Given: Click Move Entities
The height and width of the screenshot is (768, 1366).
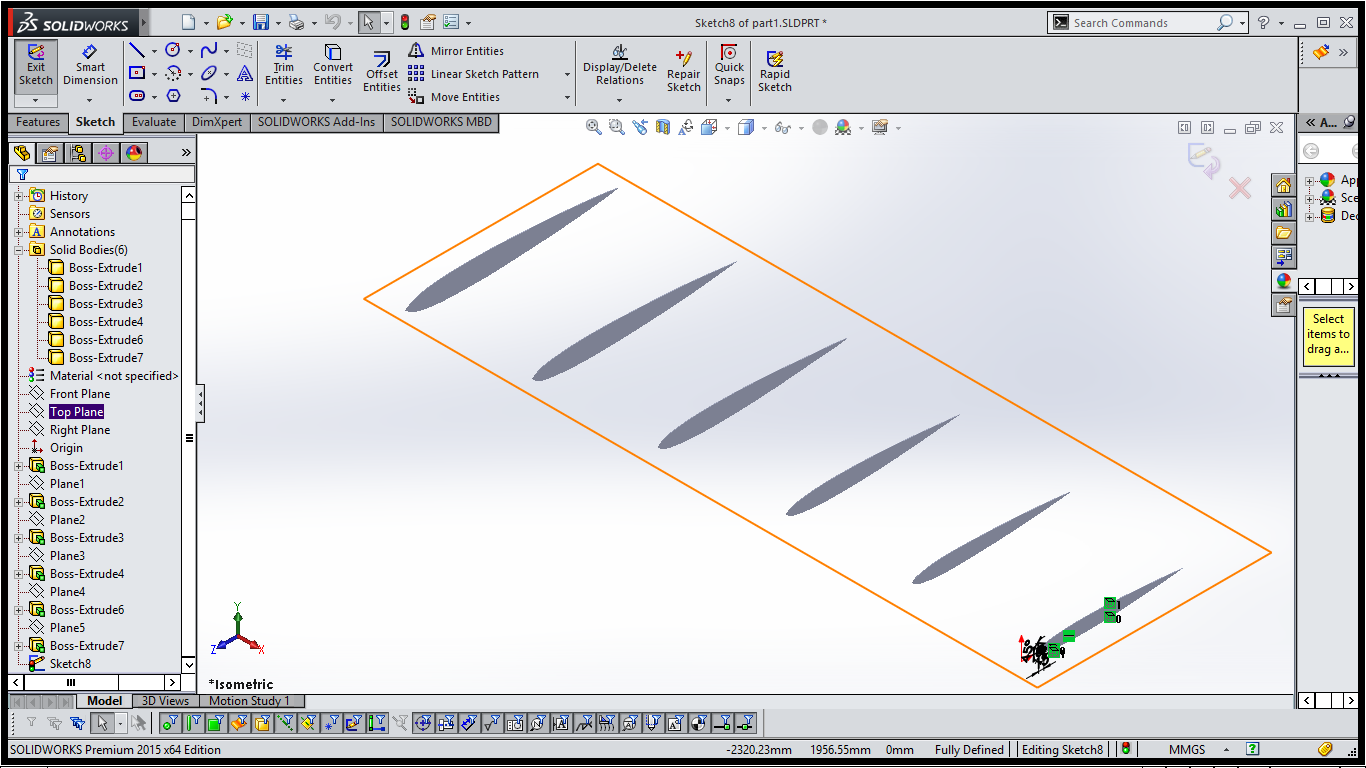Looking at the screenshot, I should pyautogui.click(x=454, y=97).
